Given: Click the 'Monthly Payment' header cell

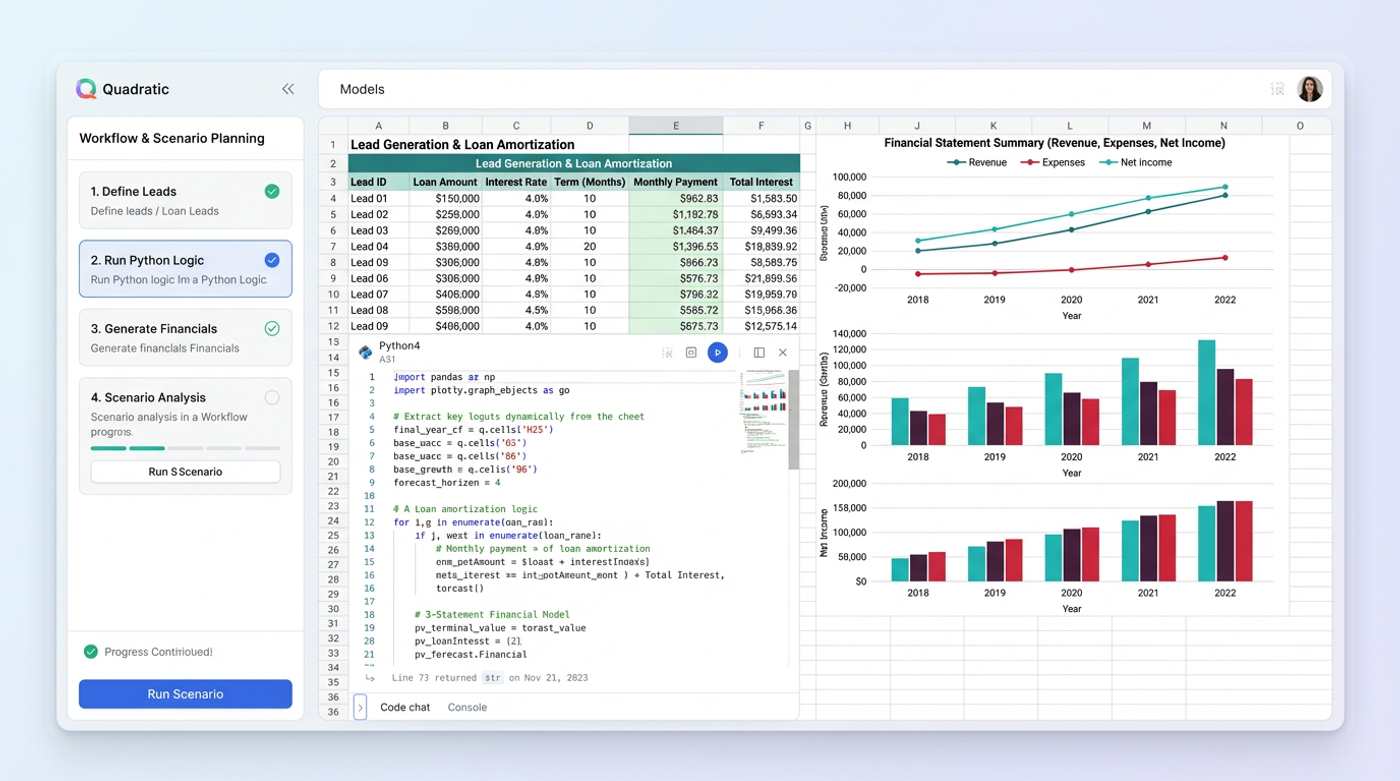Looking at the screenshot, I should click(x=676, y=182).
